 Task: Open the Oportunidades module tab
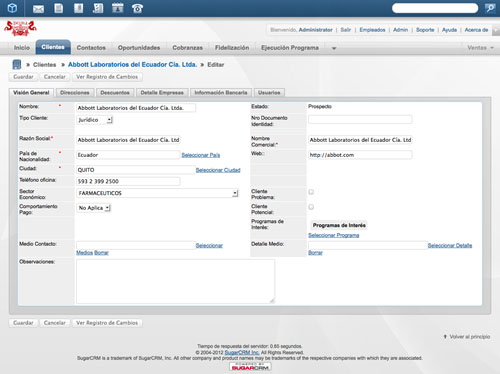[x=139, y=48]
